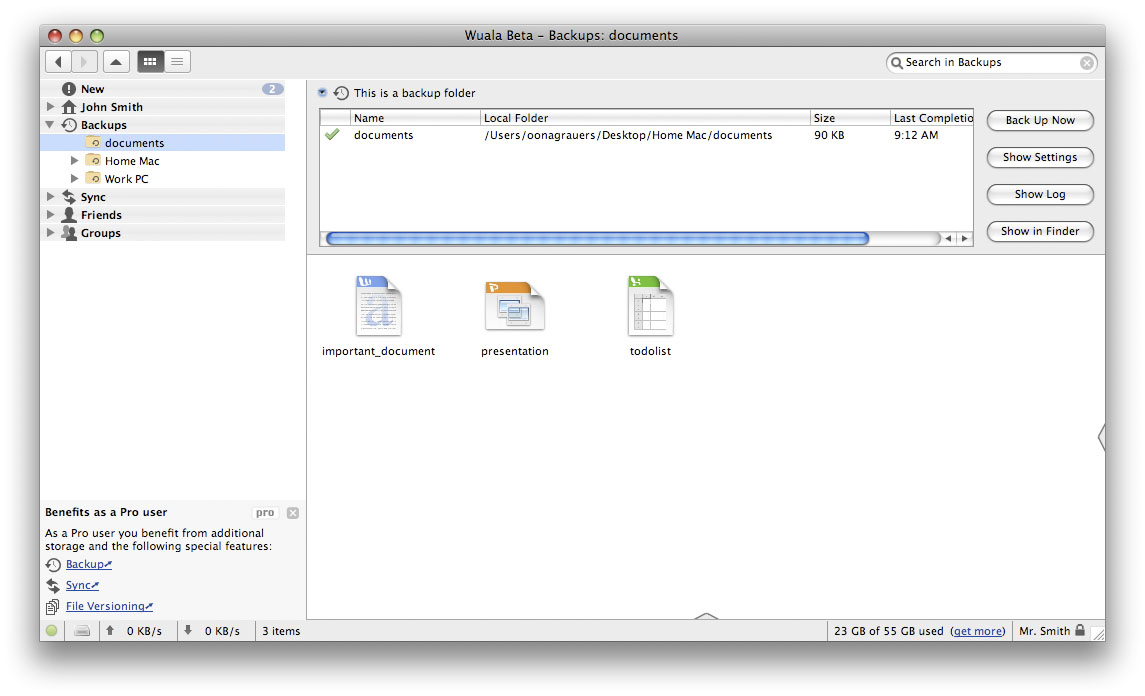The width and height of the screenshot is (1145, 696).
Task: Go up one folder level
Action: coord(116,62)
